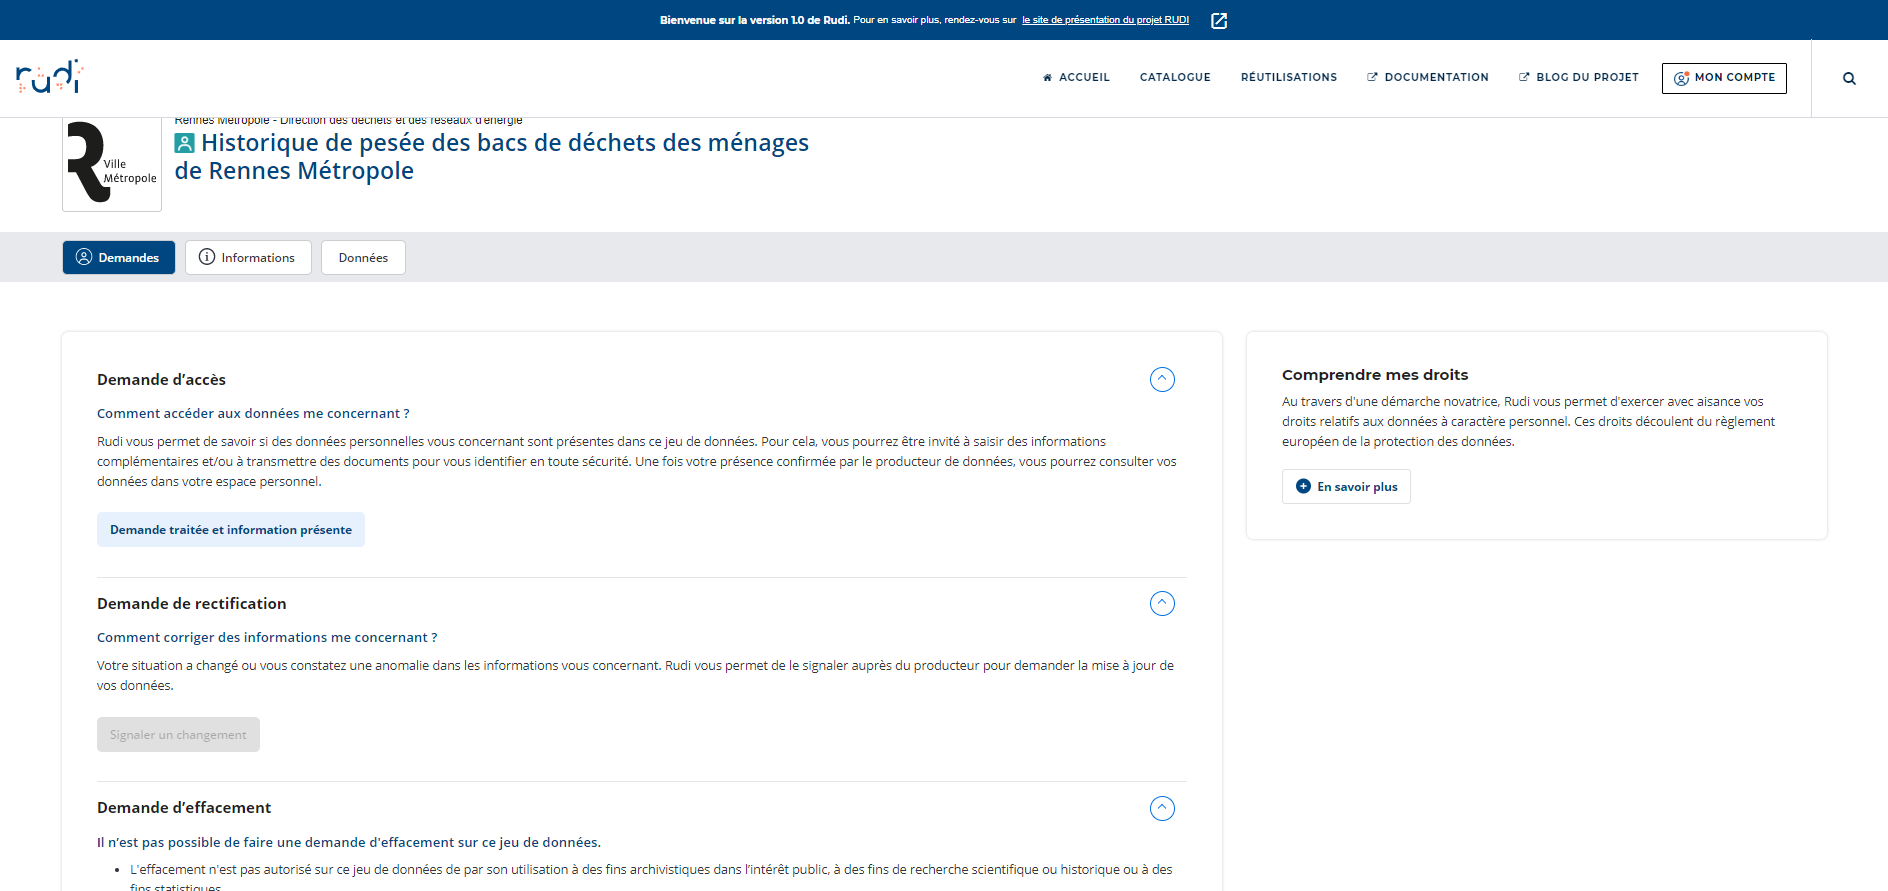
Task: Follow the RUDI project presentation site link
Action: coord(1105,20)
